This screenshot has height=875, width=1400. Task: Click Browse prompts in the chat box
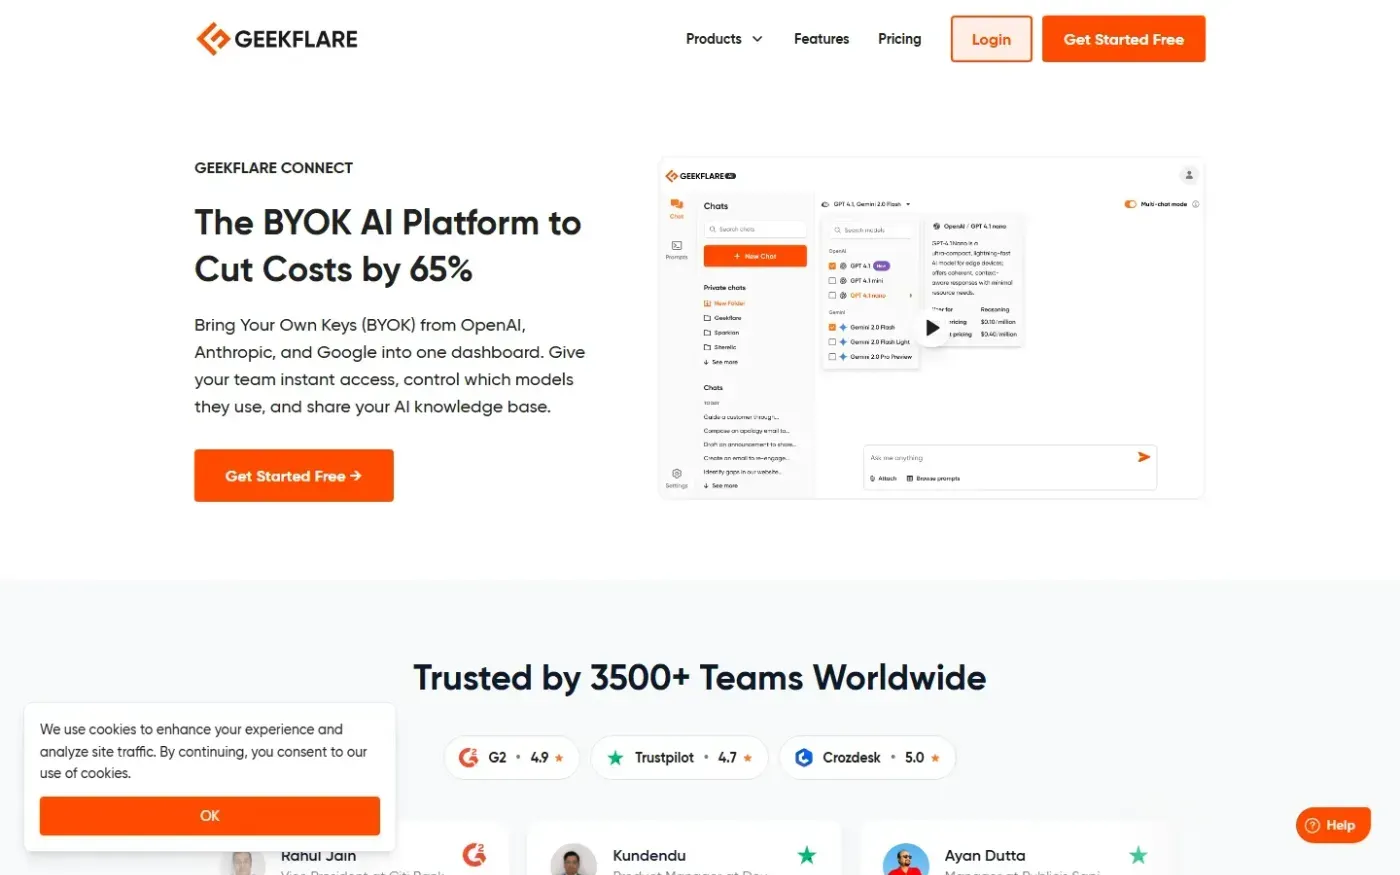933,479
